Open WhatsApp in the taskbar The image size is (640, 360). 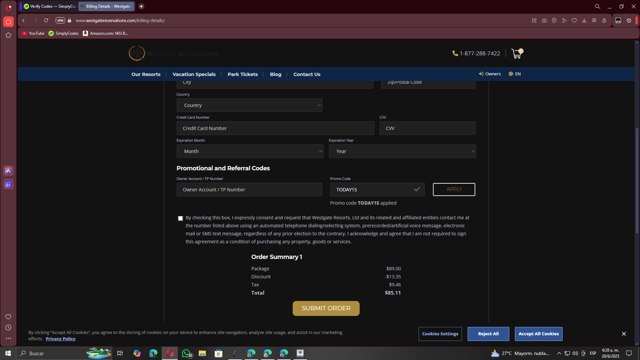pyautogui.click(x=187, y=353)
